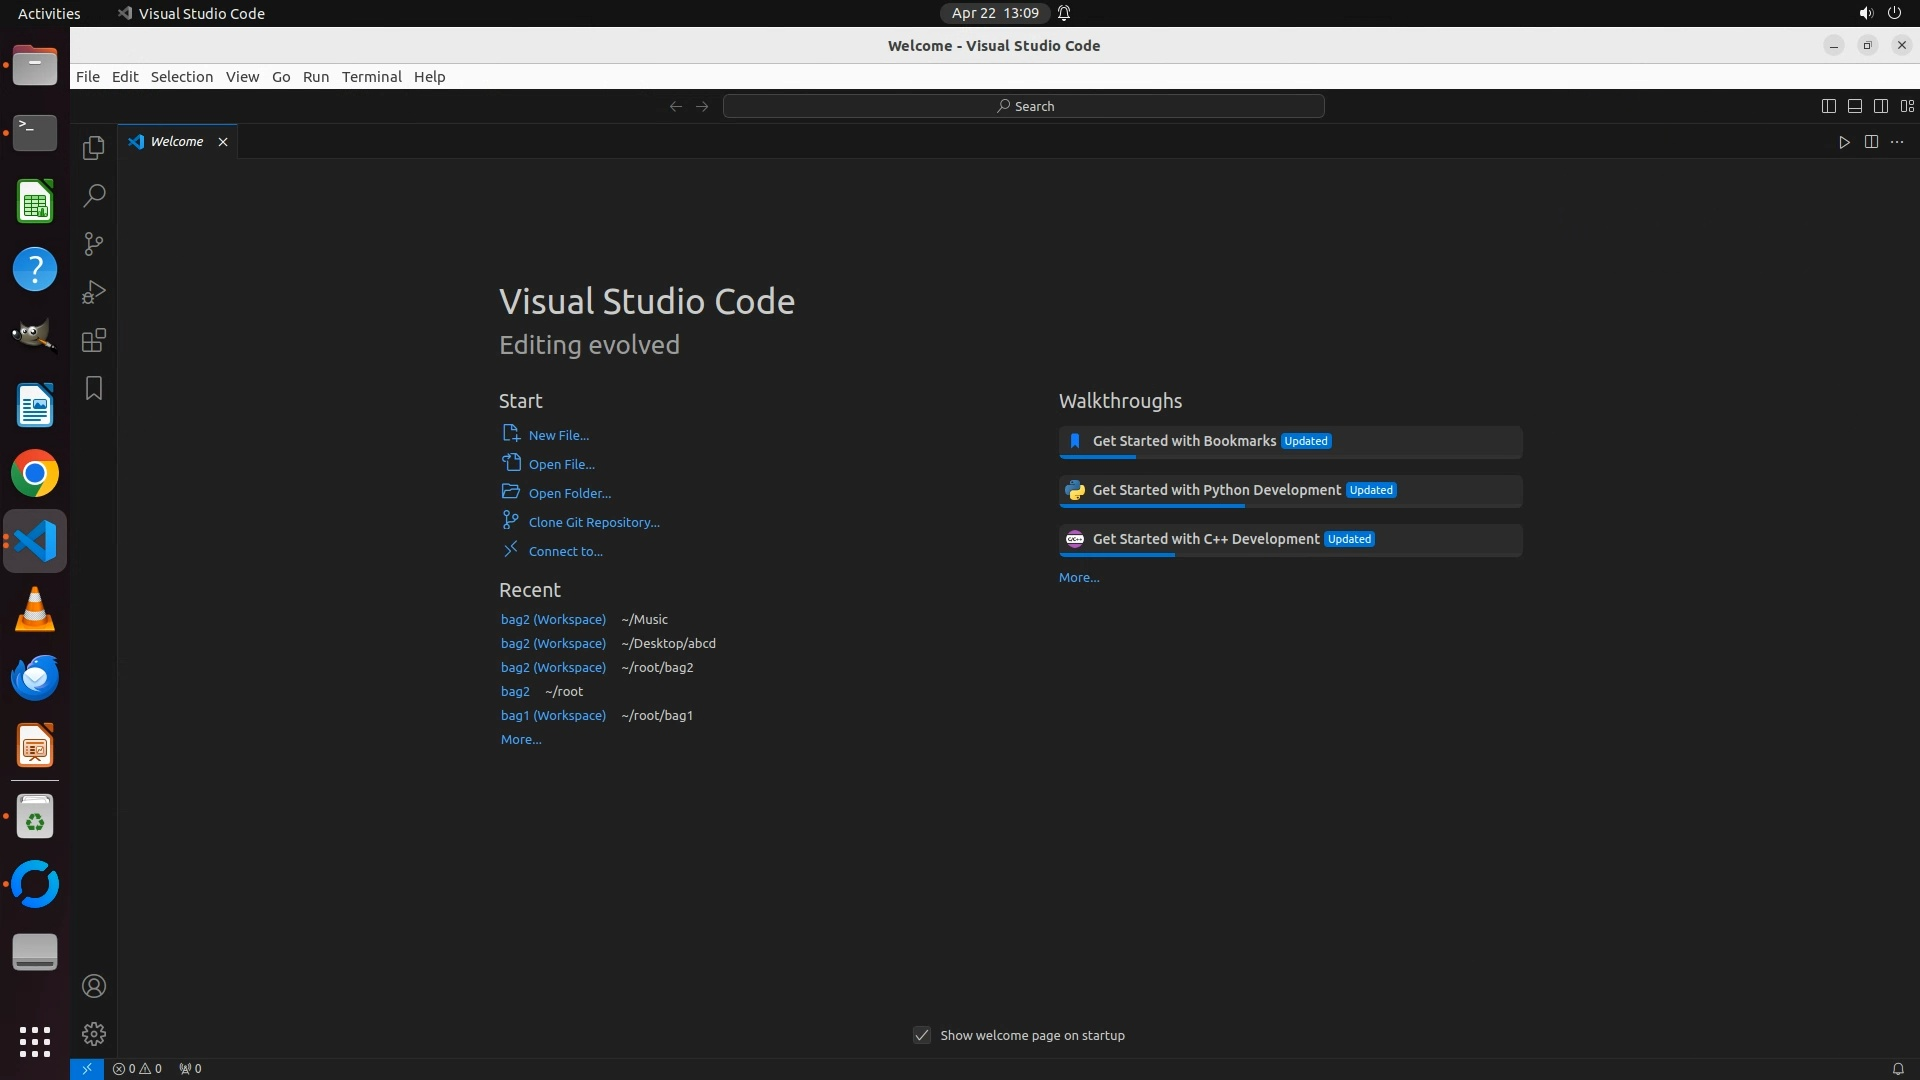
Task: Open the Source Control view
Action: [93, 244]
